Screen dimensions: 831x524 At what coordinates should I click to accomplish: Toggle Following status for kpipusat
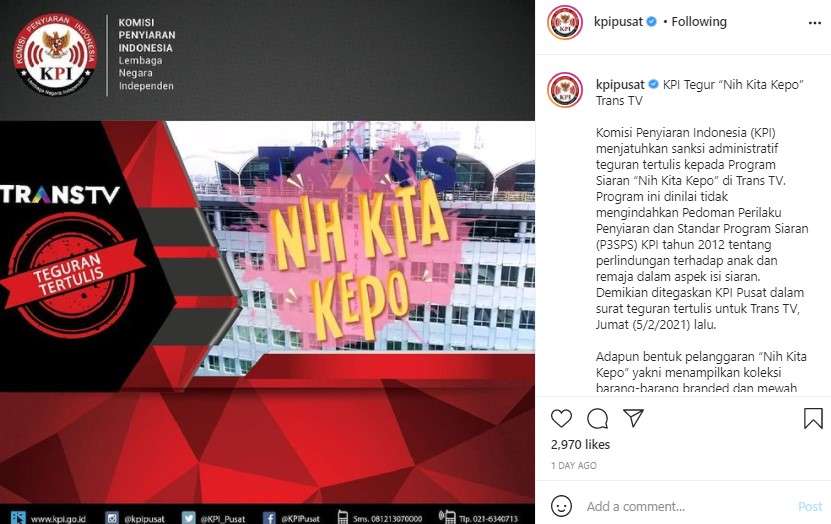(699, 22)
